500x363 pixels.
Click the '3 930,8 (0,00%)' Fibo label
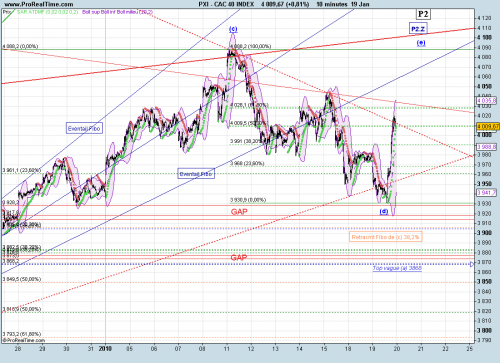pos(248,200)
